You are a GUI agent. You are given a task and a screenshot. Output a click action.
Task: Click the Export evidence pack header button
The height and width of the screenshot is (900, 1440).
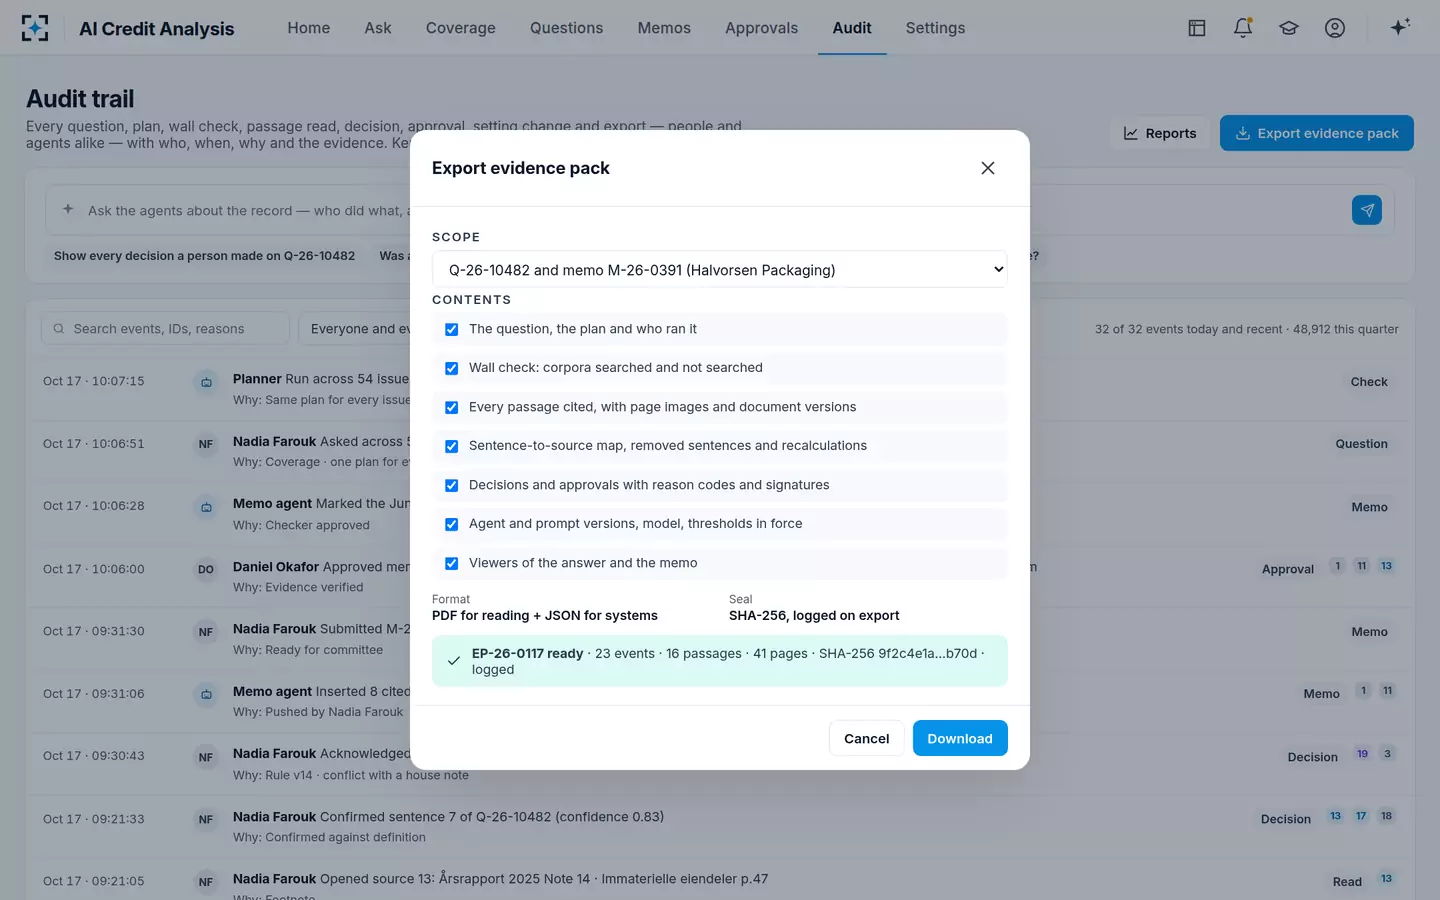pos(1317,133)
